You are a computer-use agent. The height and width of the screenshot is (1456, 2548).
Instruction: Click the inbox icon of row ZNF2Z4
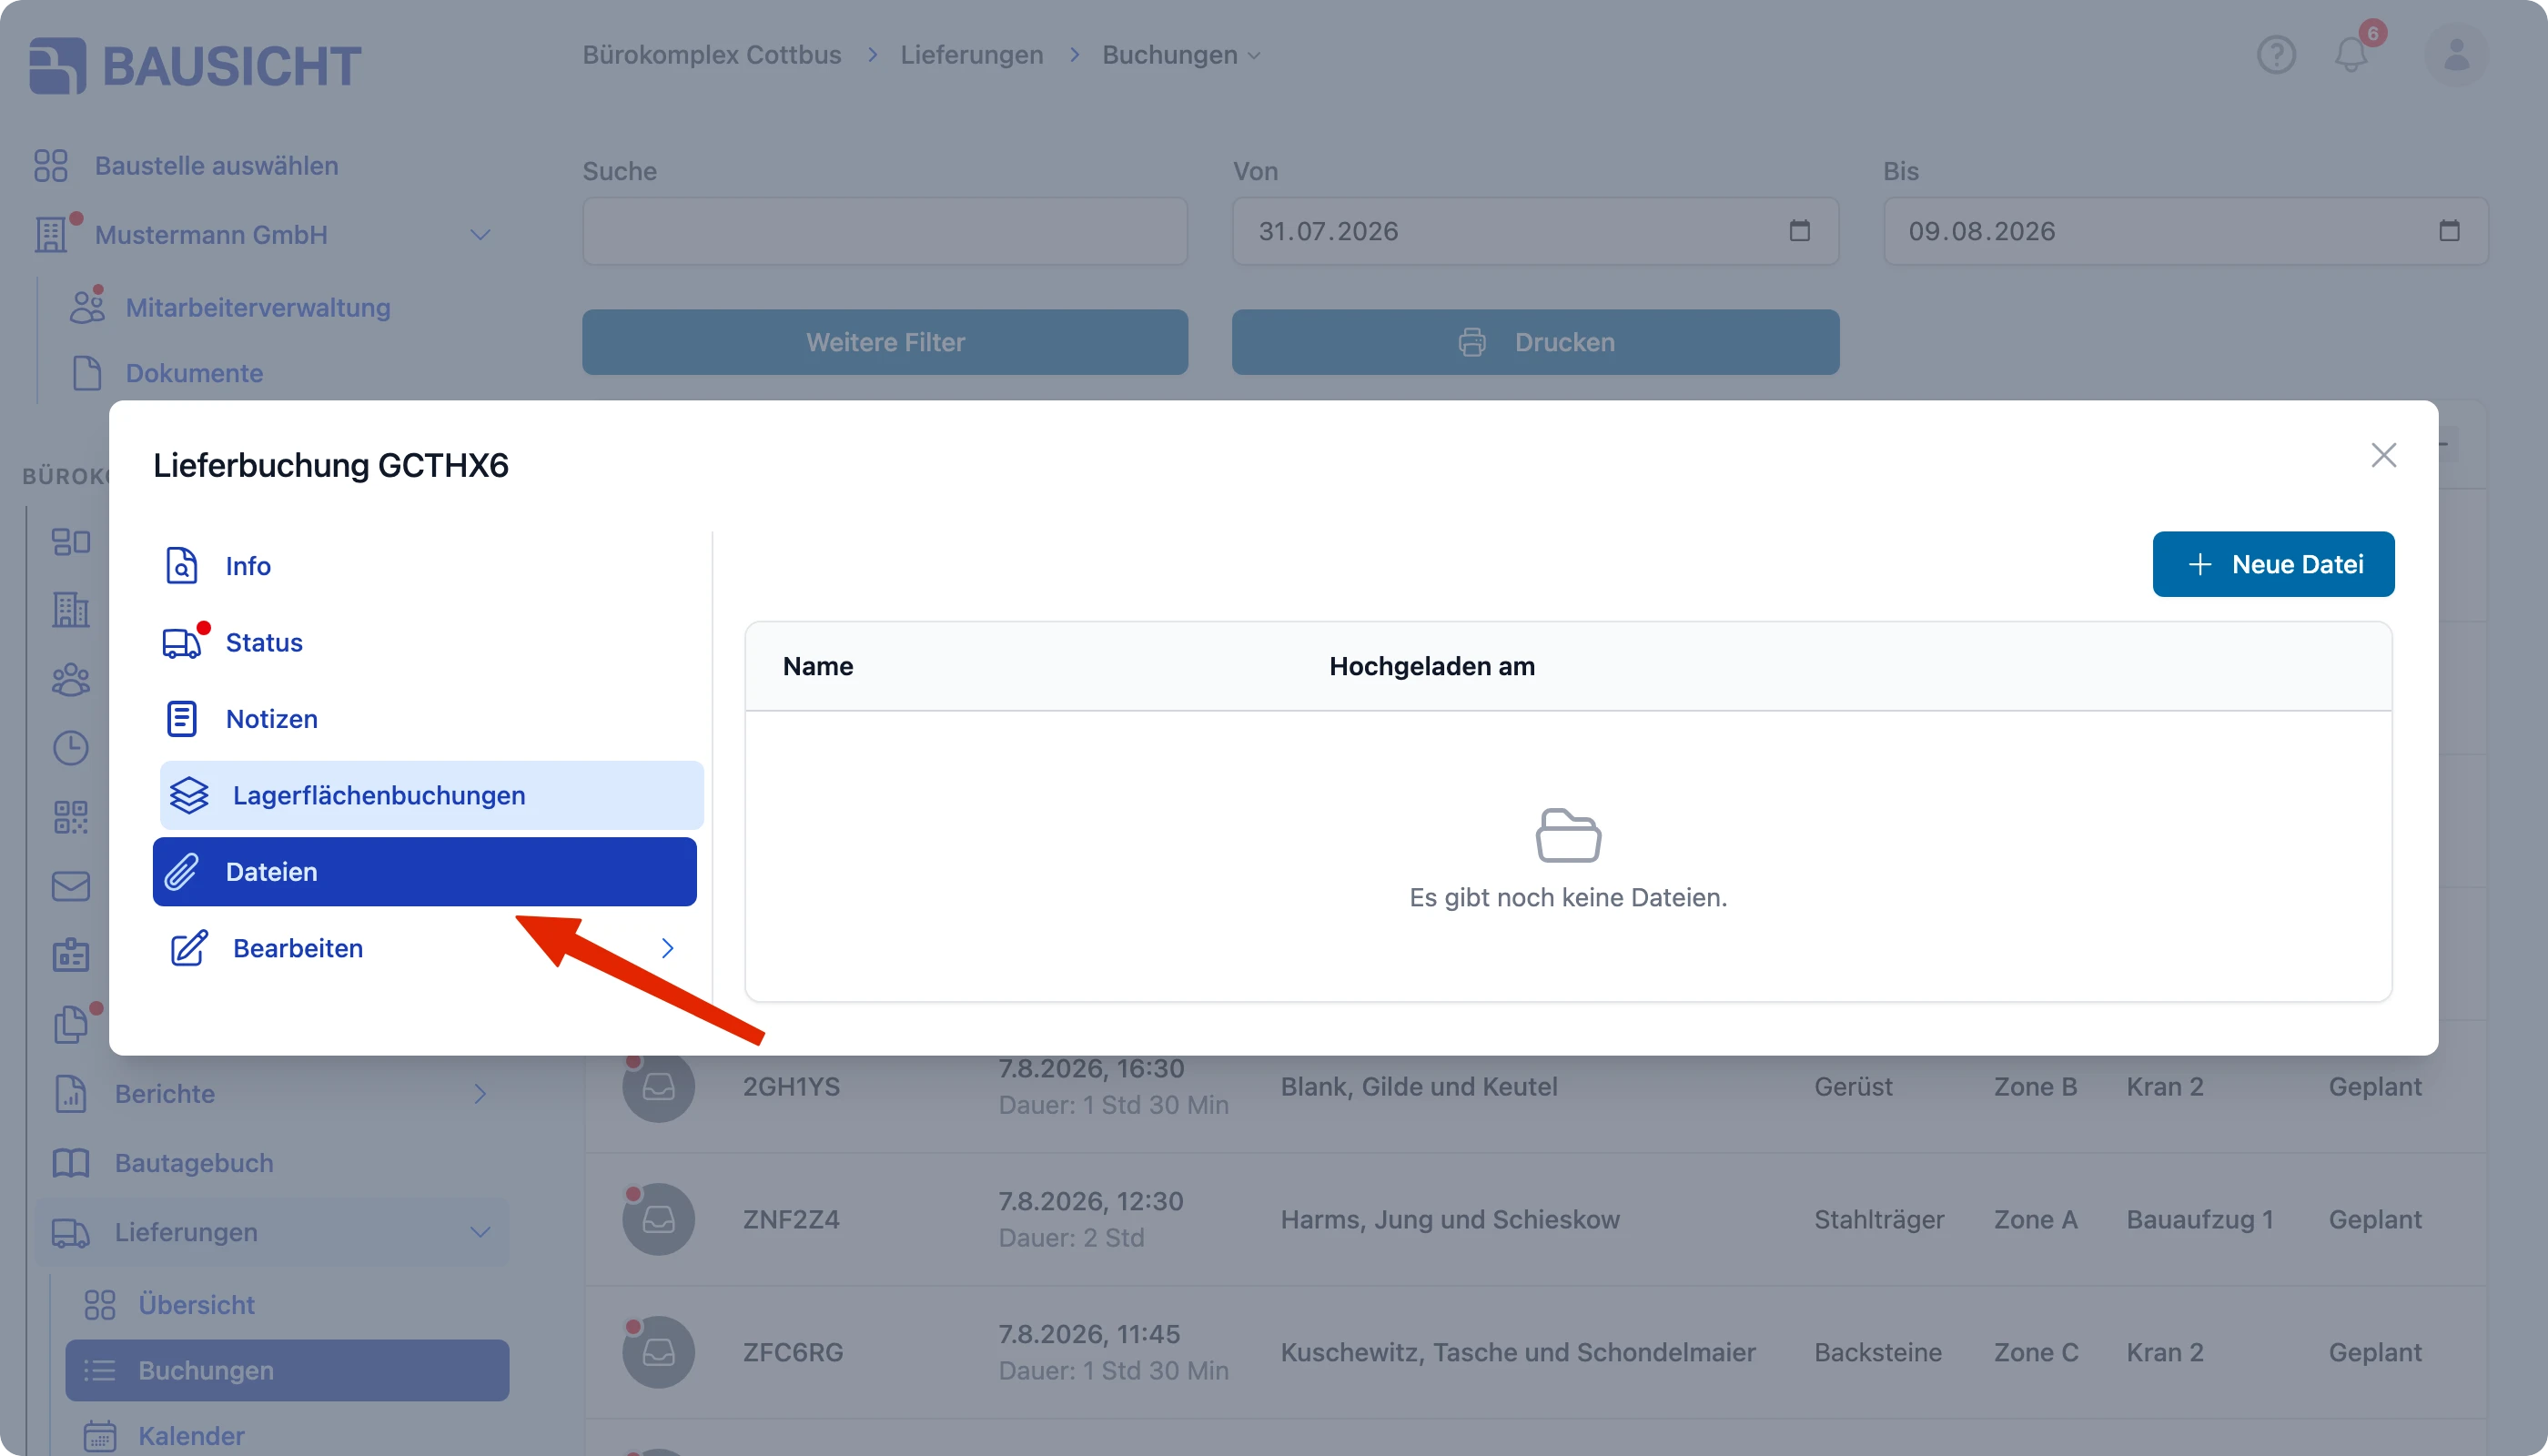[x=658, y=1220]
